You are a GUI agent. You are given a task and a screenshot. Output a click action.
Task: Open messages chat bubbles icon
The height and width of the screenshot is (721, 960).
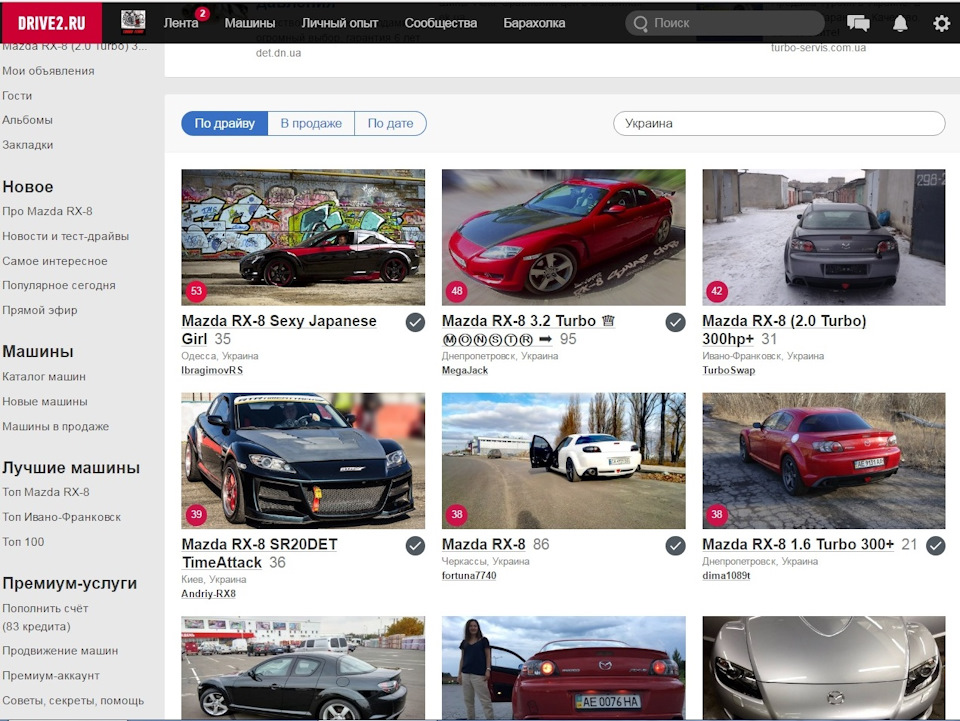[858, 23]
